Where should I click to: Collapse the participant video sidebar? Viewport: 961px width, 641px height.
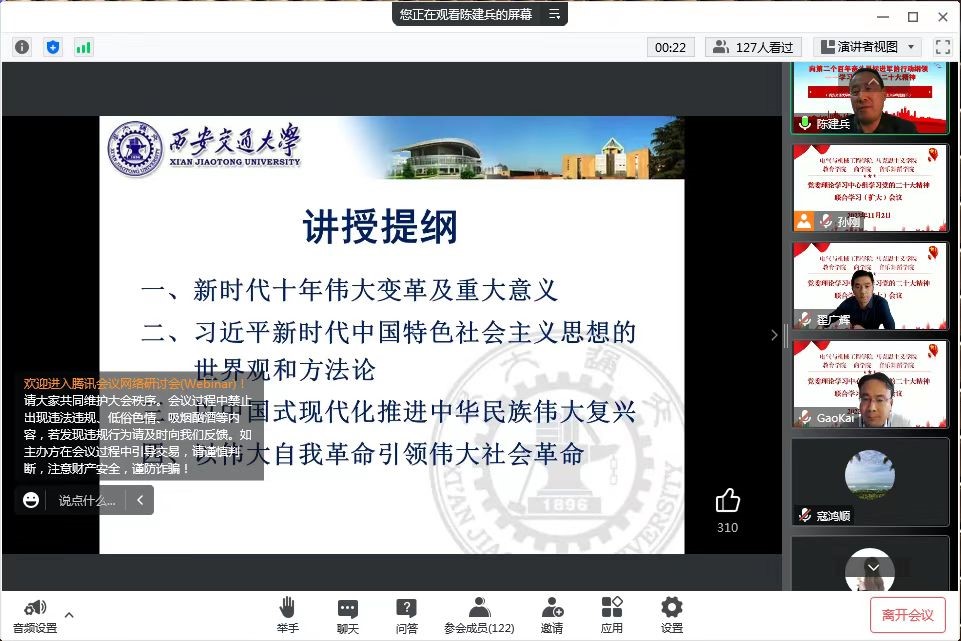(774, 335)
